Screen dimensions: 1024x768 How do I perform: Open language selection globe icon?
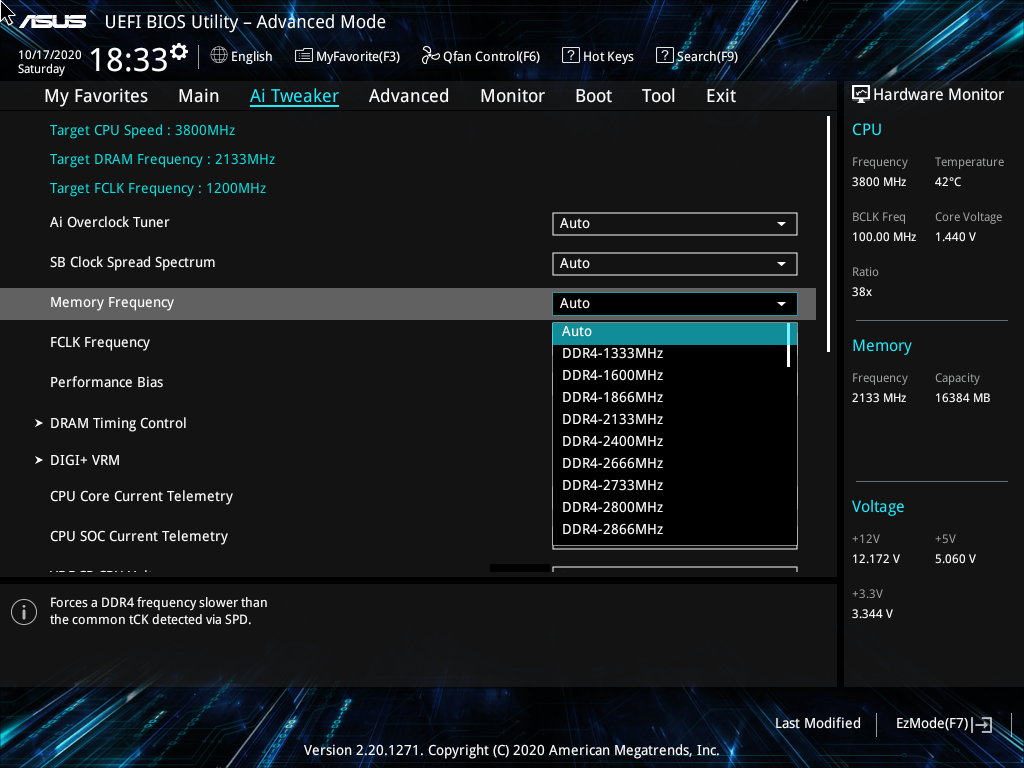click(219, 56)
